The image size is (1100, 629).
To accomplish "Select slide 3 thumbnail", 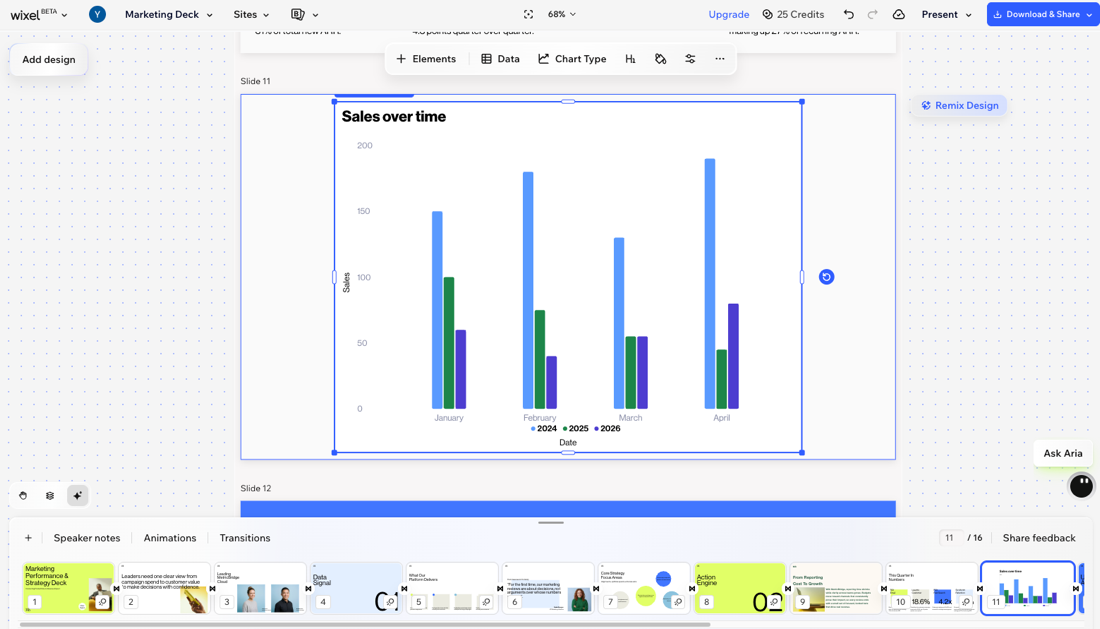I will [260, 588].
